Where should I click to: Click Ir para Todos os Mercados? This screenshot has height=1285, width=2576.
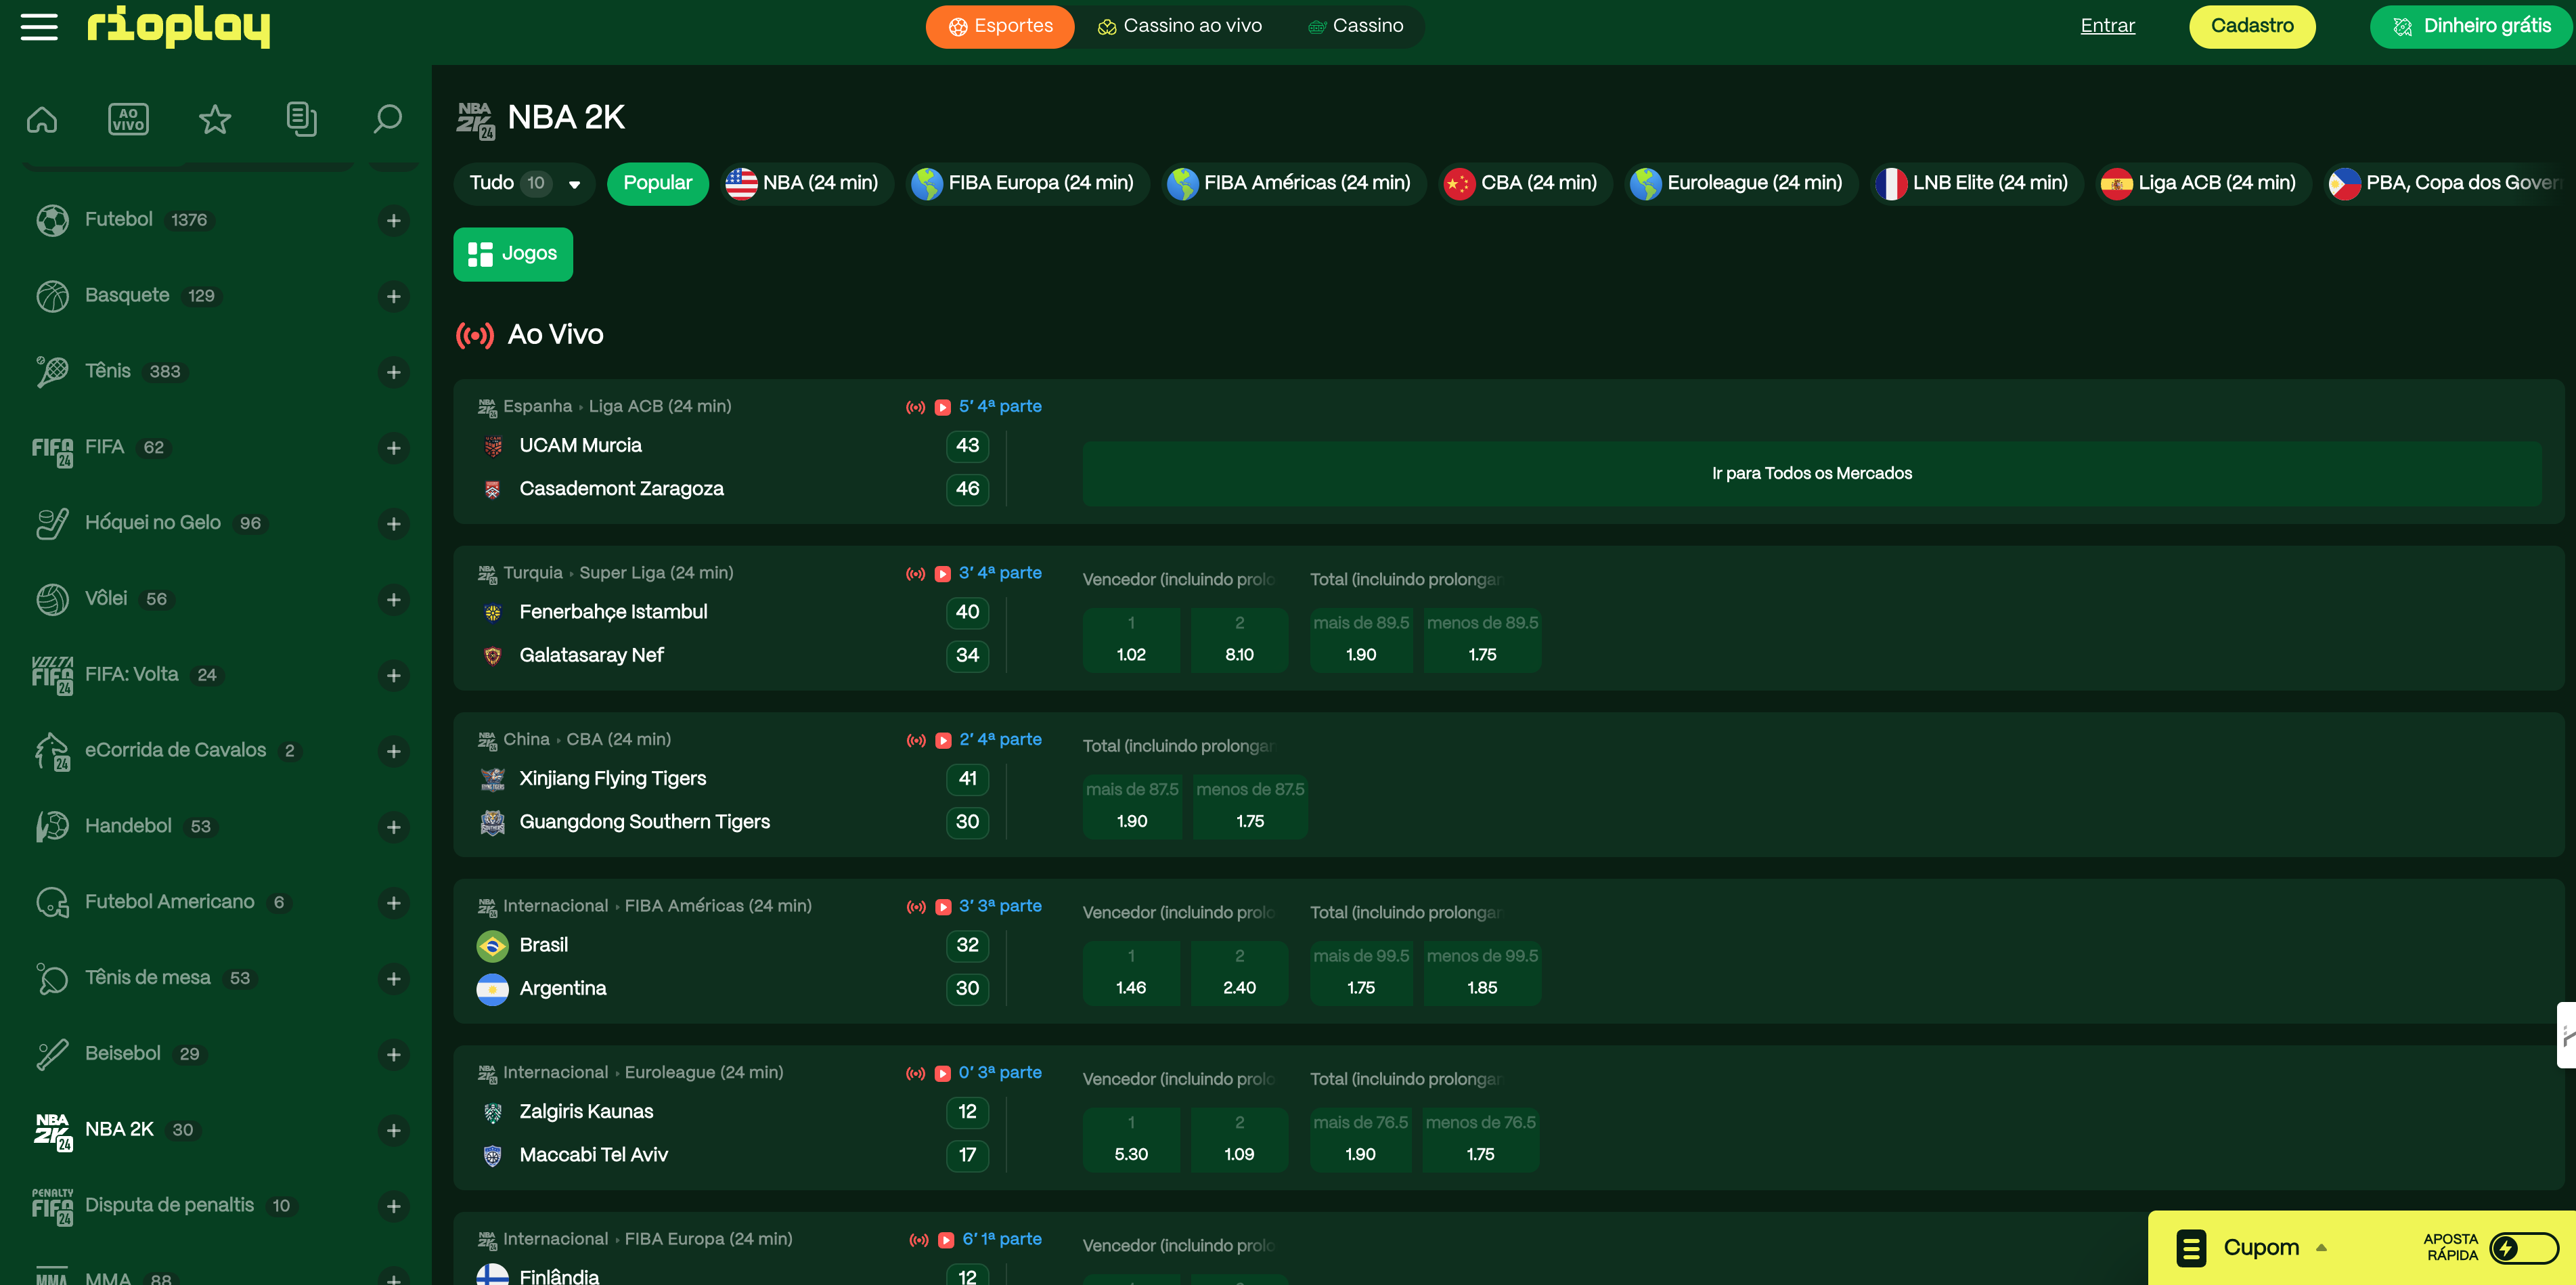[1812, 474]
